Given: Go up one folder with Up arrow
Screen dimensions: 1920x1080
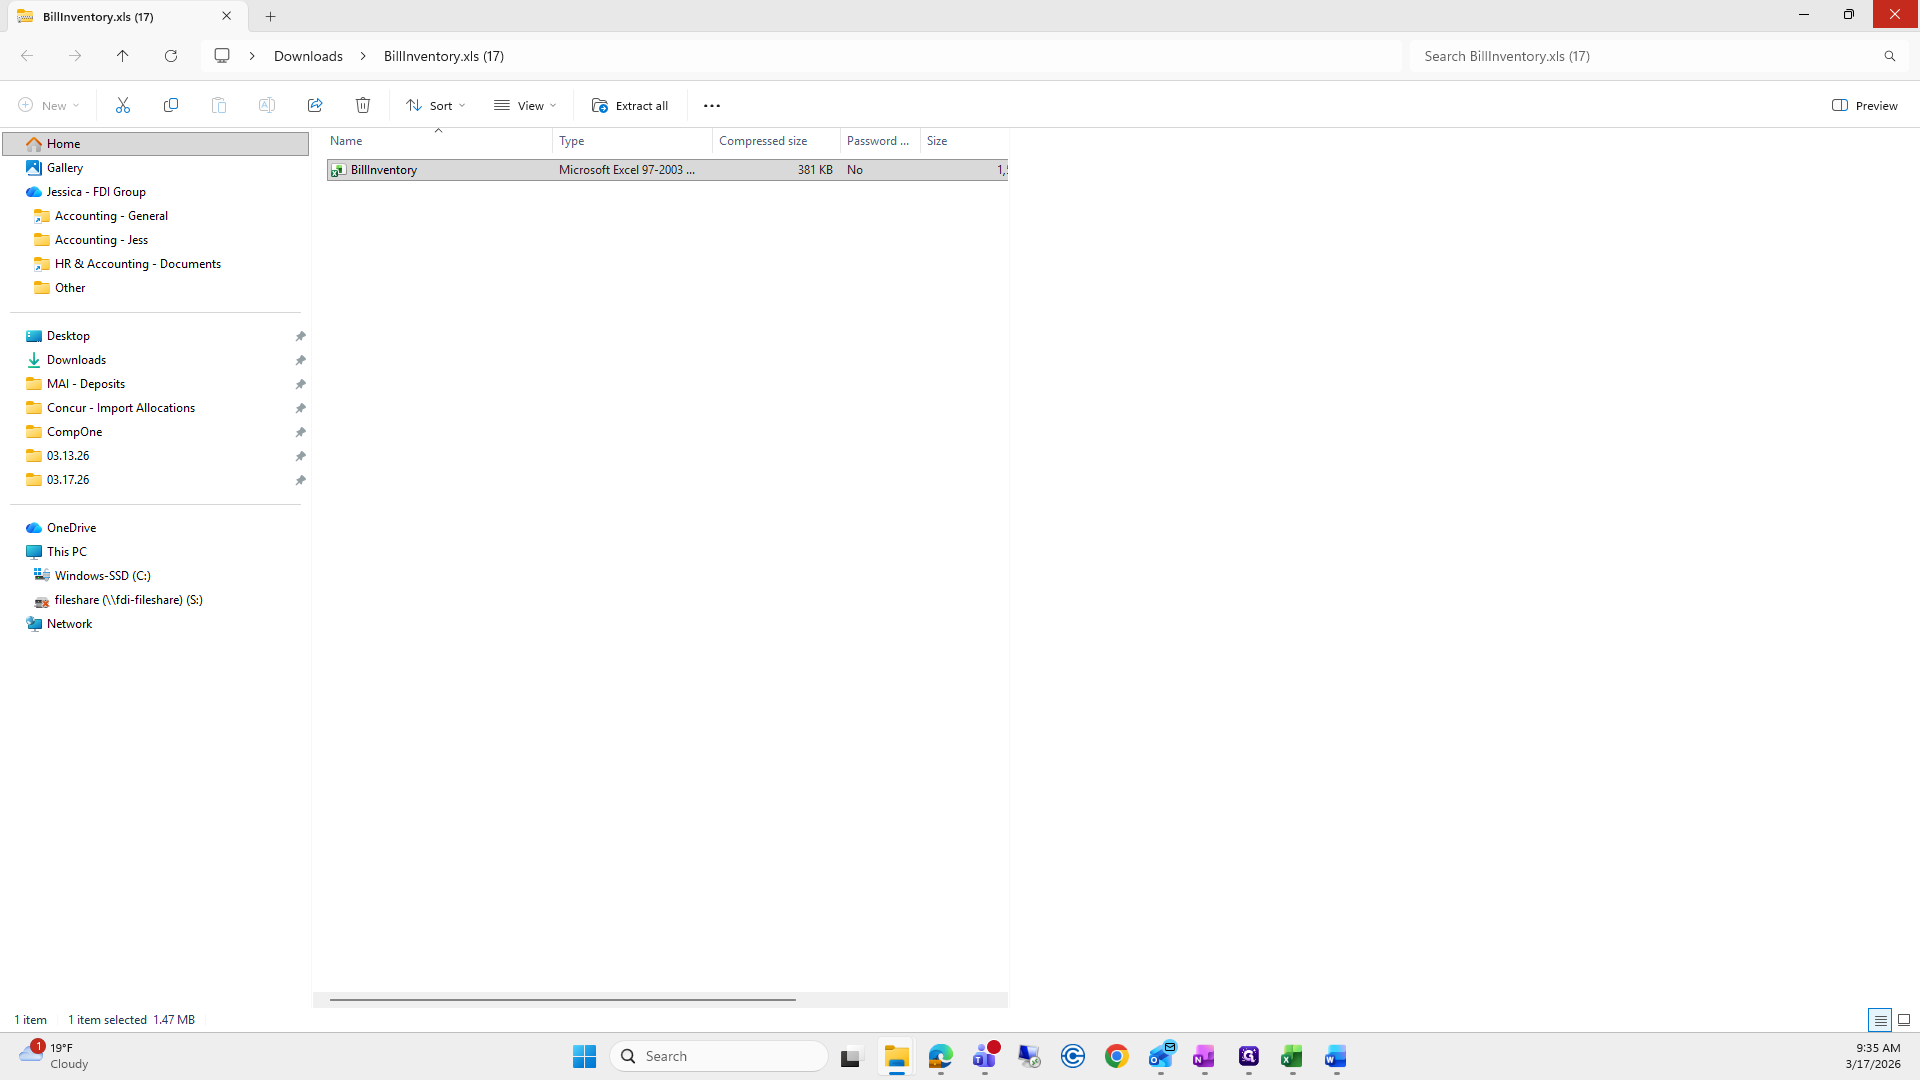Looking at the screenshot, I should [x=123, y=56].
